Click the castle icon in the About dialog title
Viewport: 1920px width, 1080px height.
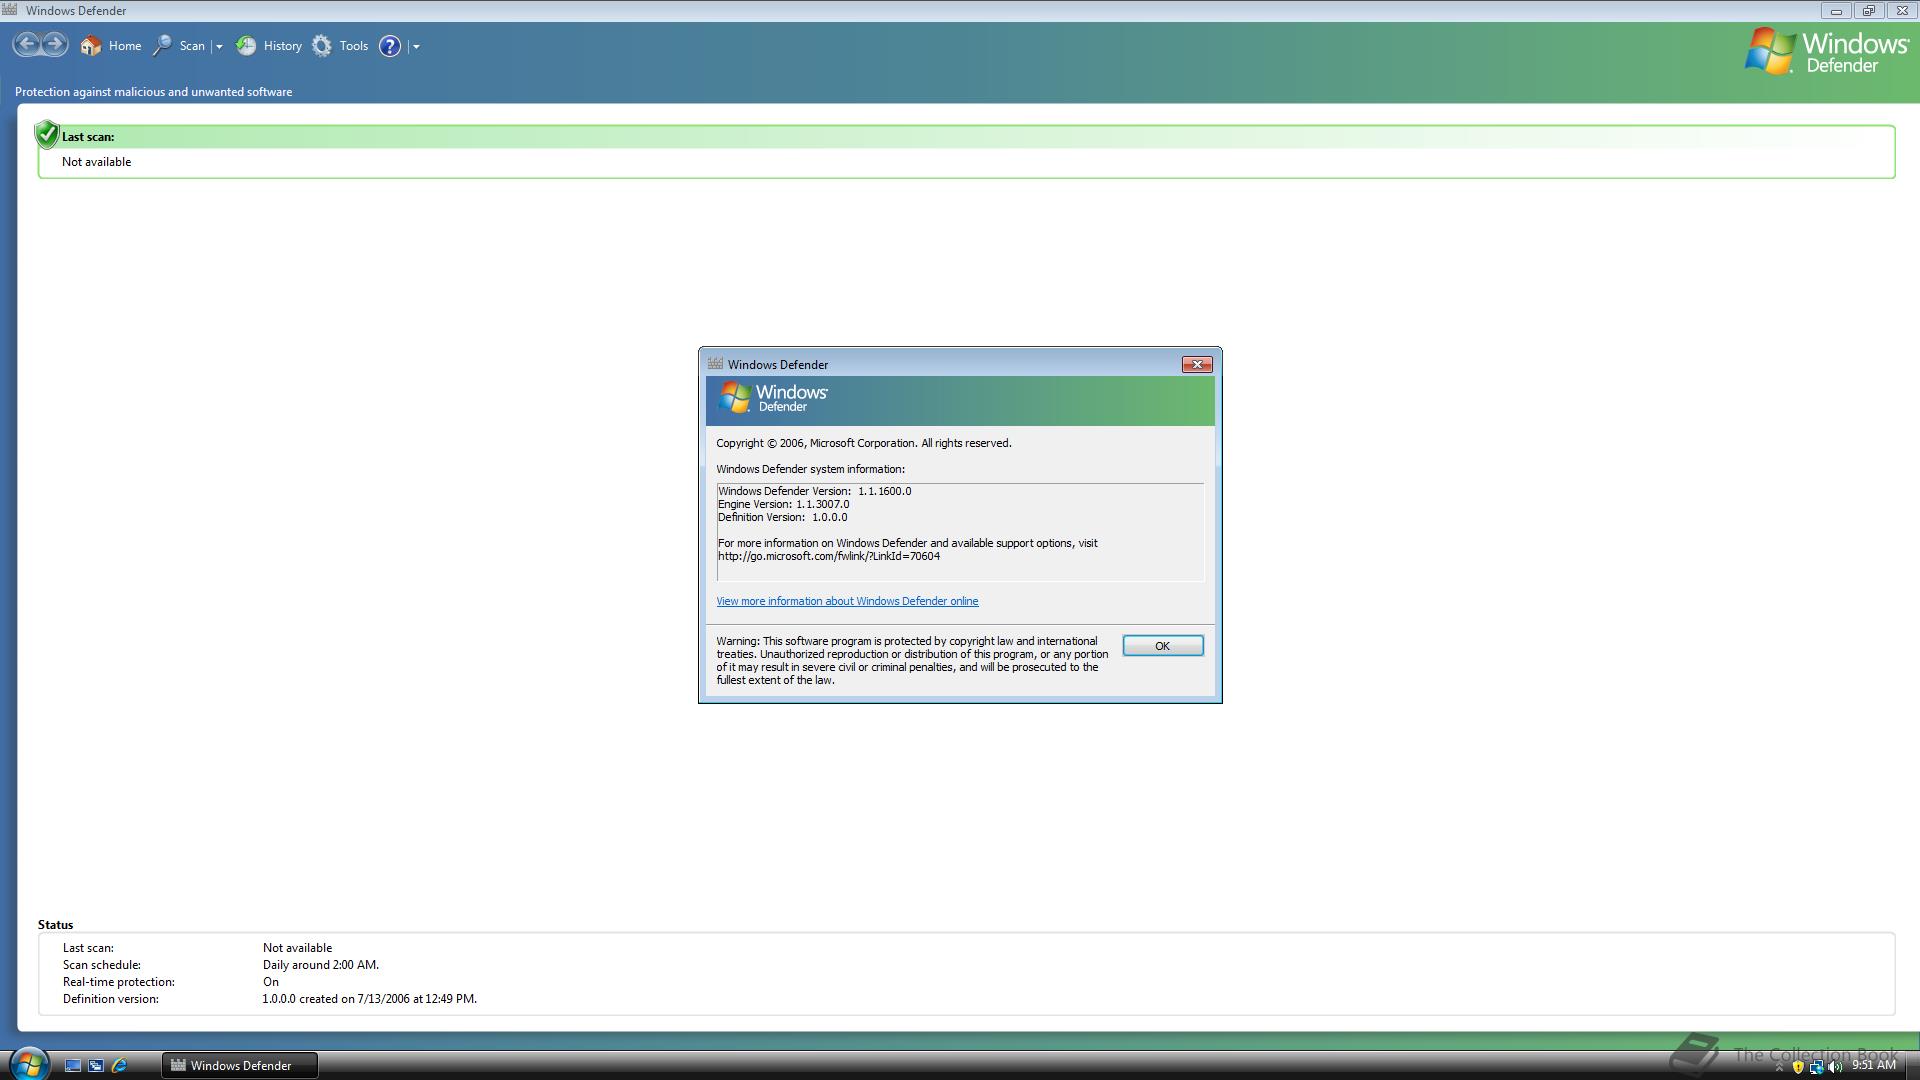(x=715, y=364)
